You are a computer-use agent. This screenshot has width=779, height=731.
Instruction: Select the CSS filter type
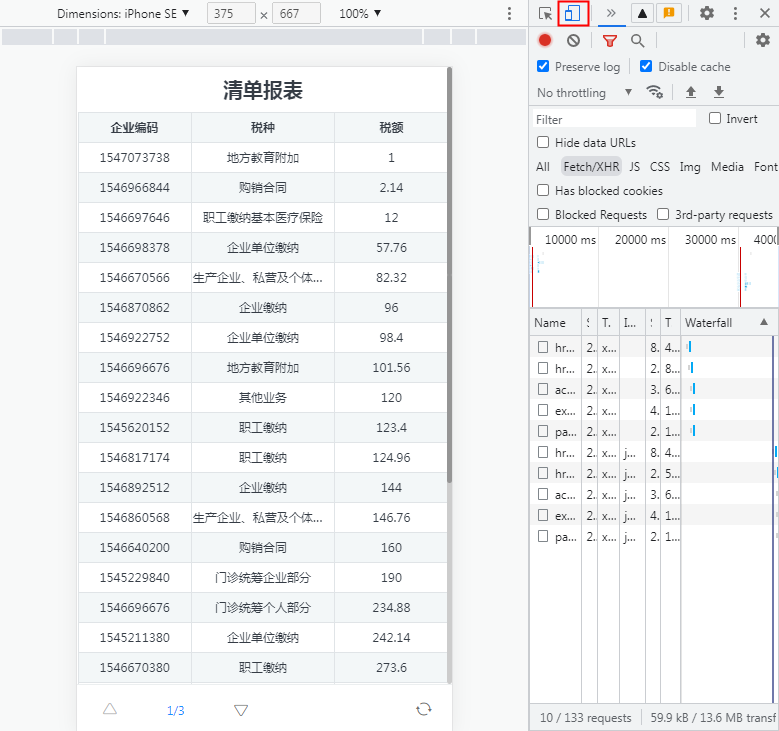tap(660, 167)
